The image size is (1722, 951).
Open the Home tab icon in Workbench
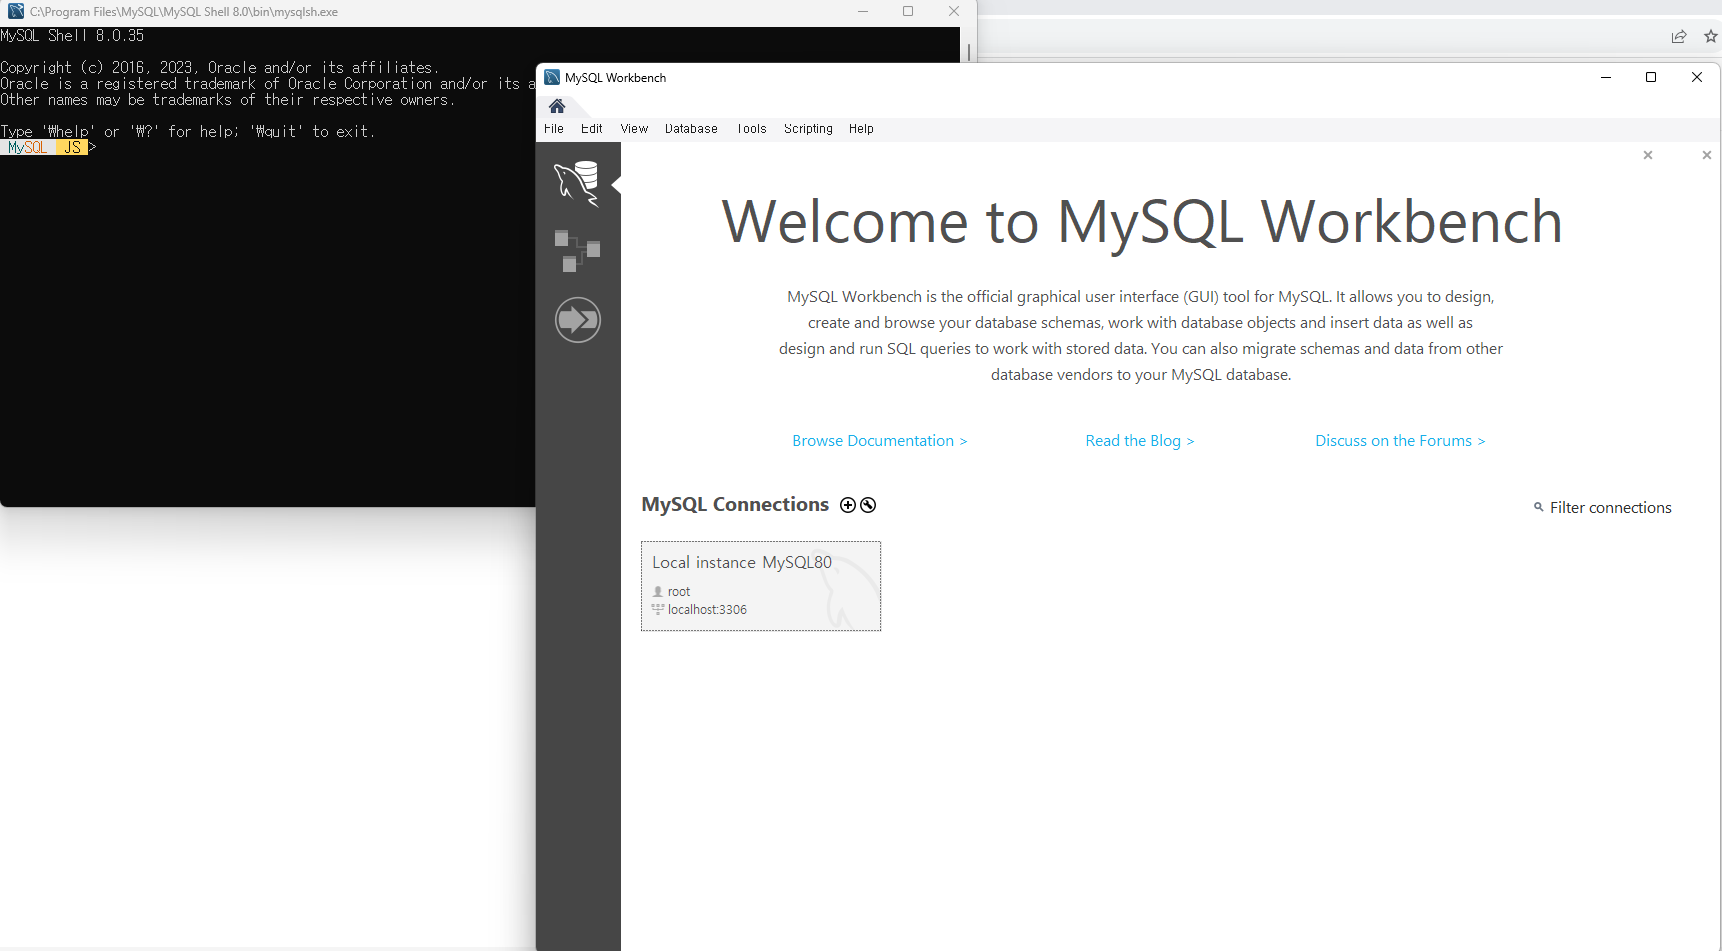[x=557, y=106]
